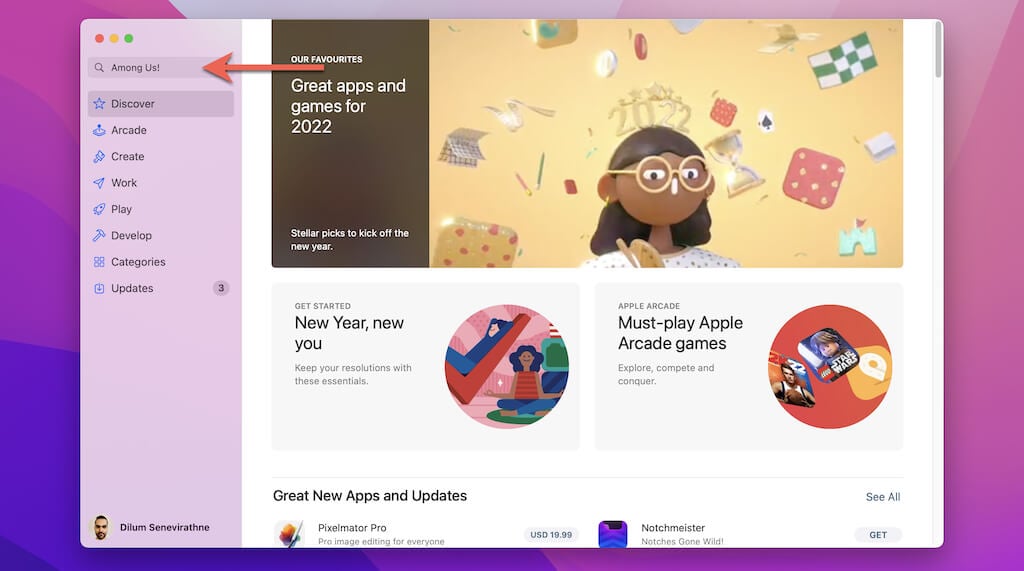Click 'Pro image editing for everyone' subtitle
The height and width of the screenshot is (571, 1024).
point(381,542)
